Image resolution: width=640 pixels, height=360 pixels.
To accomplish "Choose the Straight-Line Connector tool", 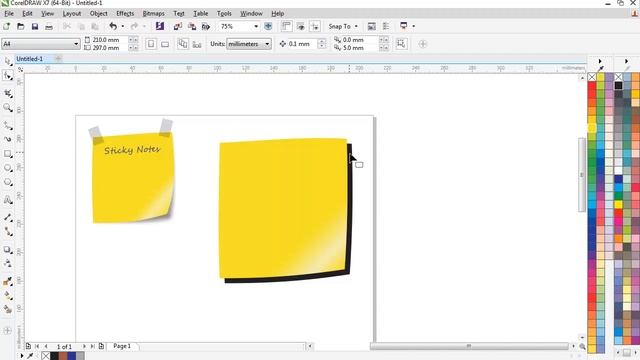I will [x=8, y=231].
